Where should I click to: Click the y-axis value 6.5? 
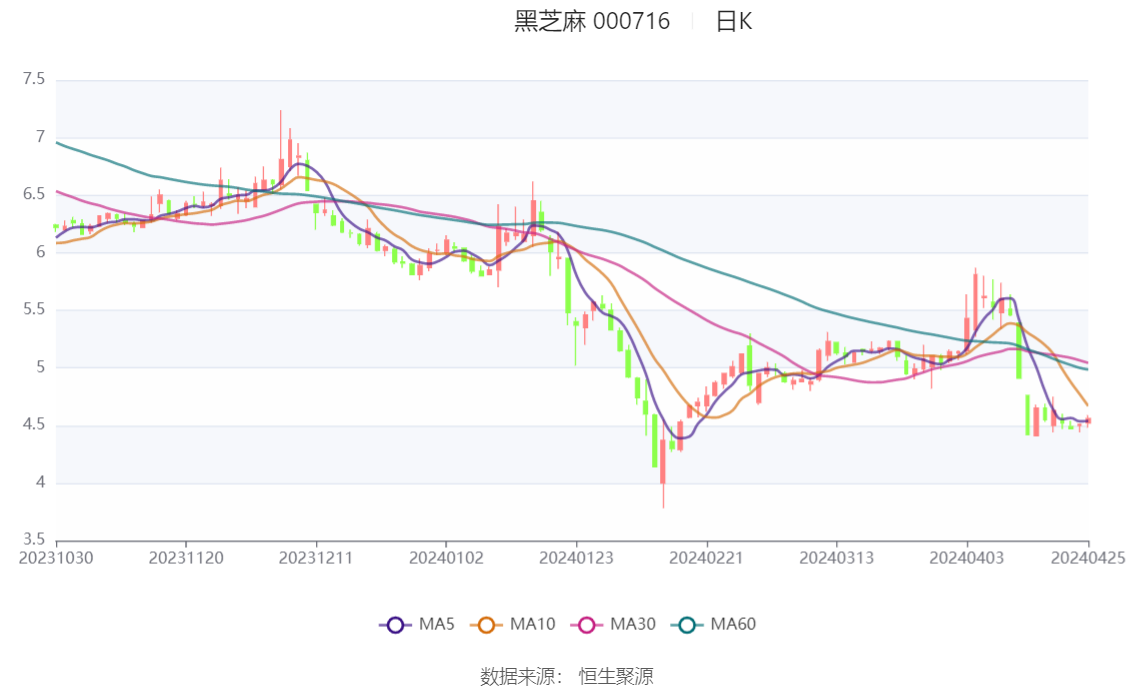click(x=33, y=194)
